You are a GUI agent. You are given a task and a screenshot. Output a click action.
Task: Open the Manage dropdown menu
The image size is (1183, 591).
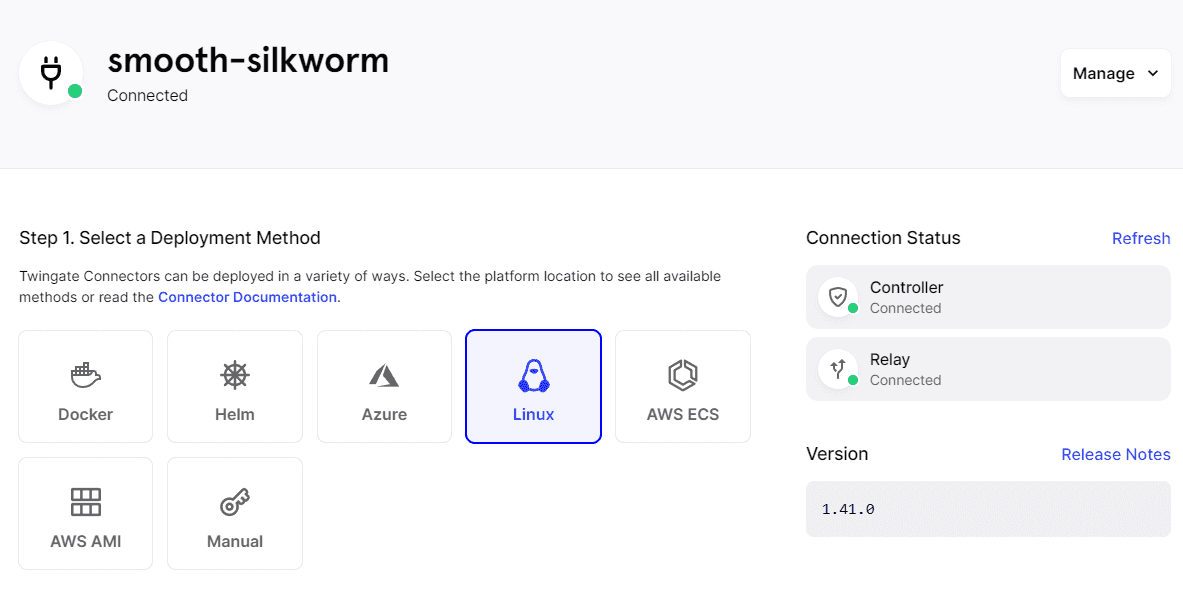(1104, 73)
